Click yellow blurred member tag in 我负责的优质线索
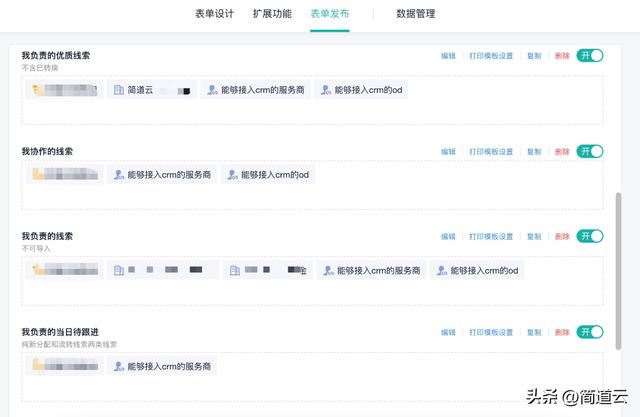This screenshot has height=417, width=640. point(64,90)
